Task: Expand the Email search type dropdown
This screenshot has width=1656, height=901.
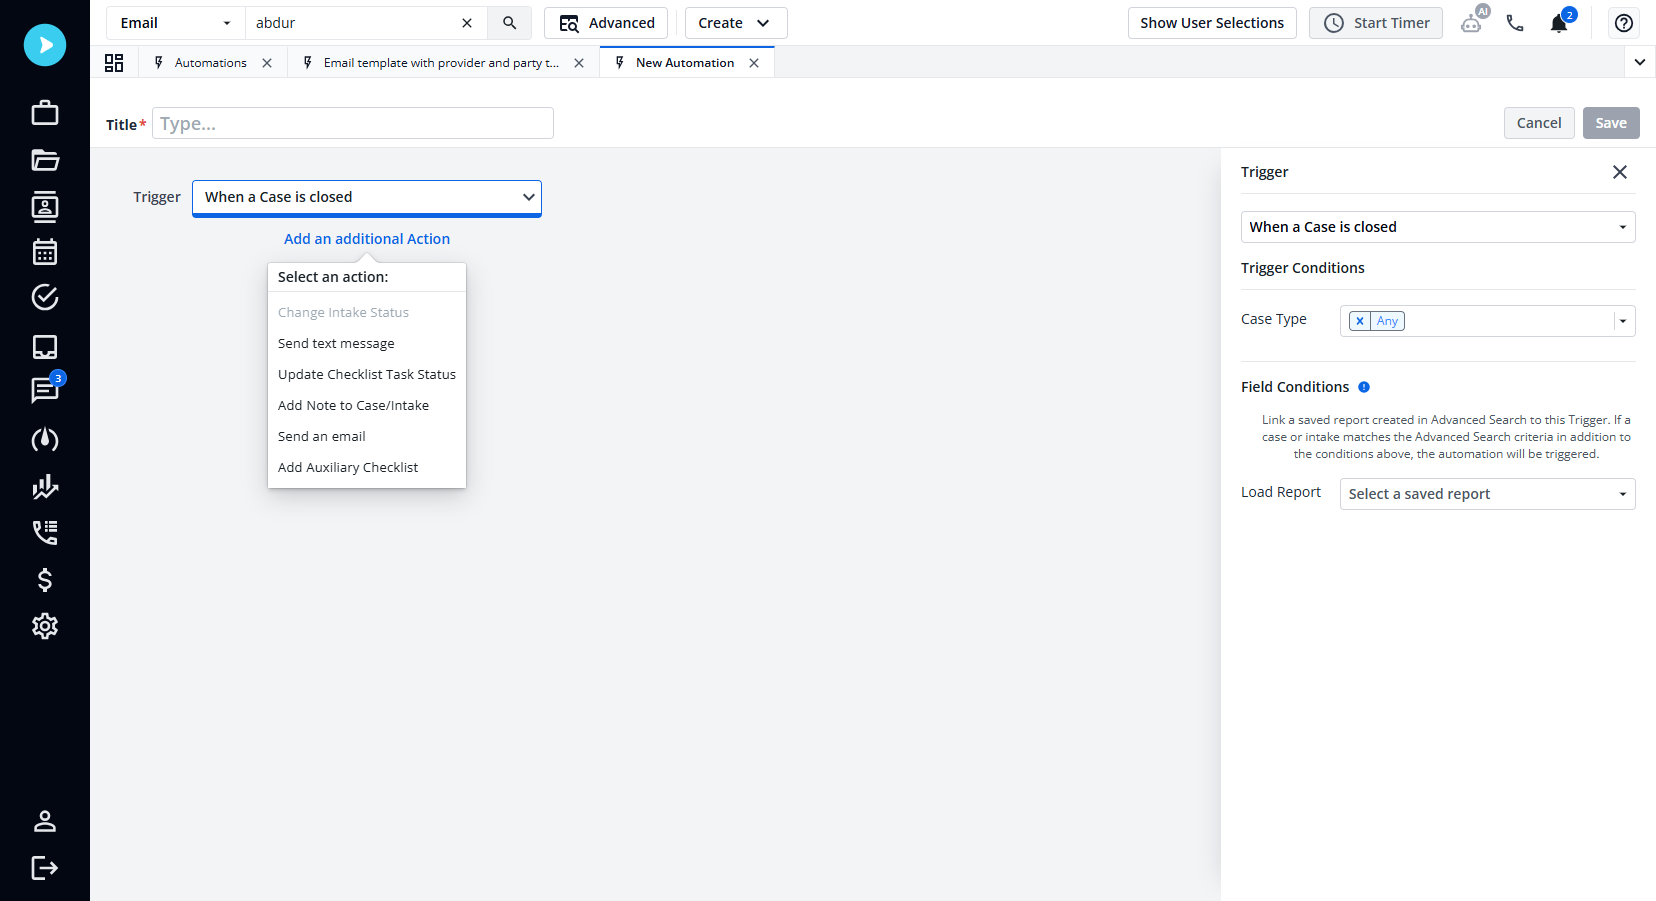Action: tap(176, 23)
